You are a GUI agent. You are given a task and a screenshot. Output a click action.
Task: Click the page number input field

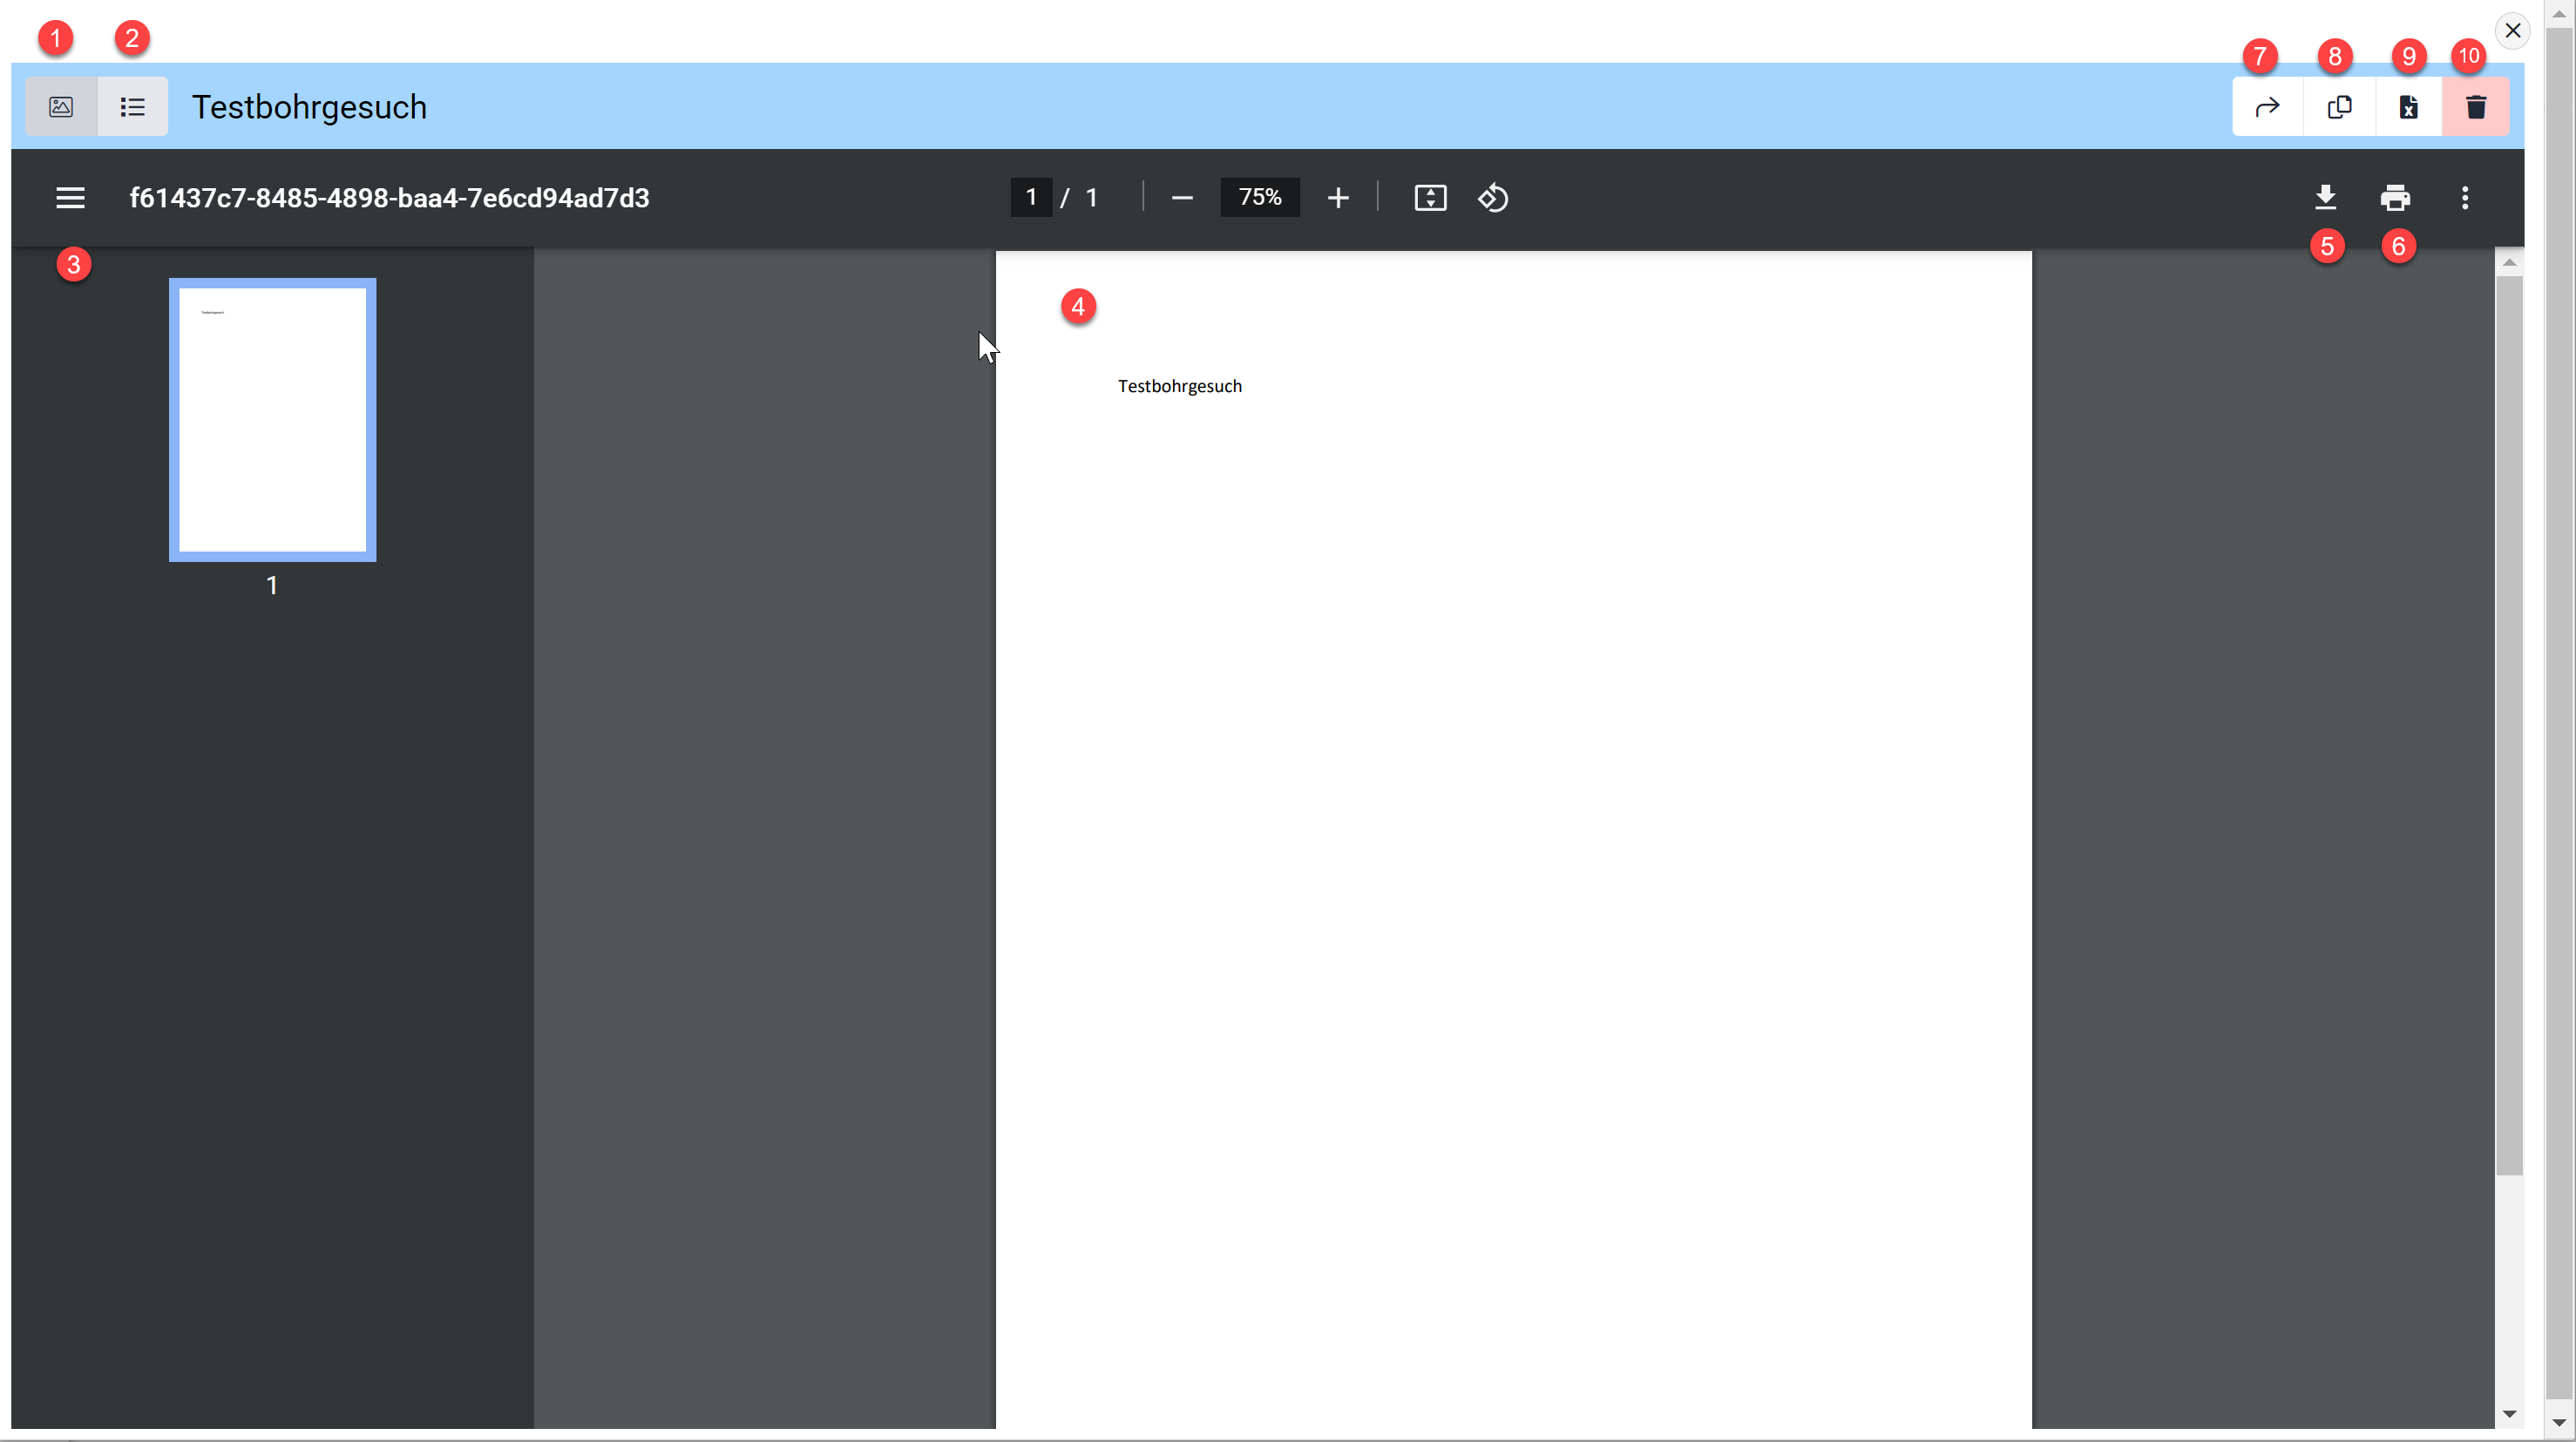[1031, 197]
